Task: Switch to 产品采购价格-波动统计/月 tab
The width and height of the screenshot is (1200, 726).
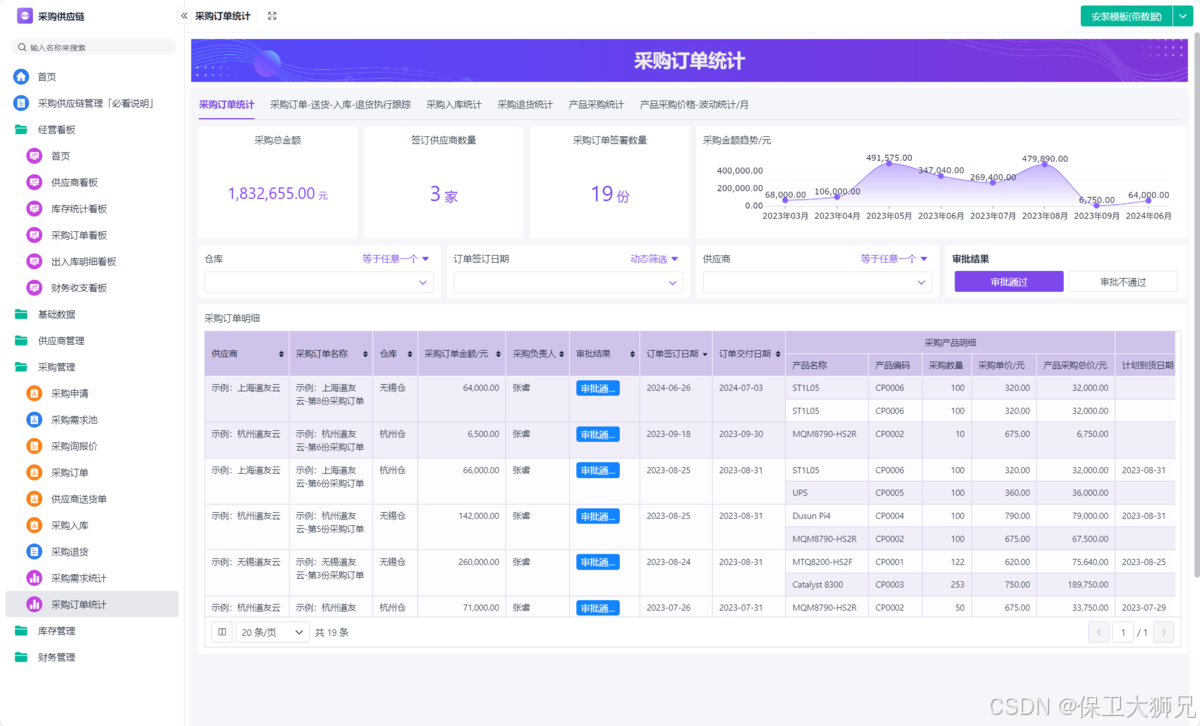Action: (x=694, y=104)
